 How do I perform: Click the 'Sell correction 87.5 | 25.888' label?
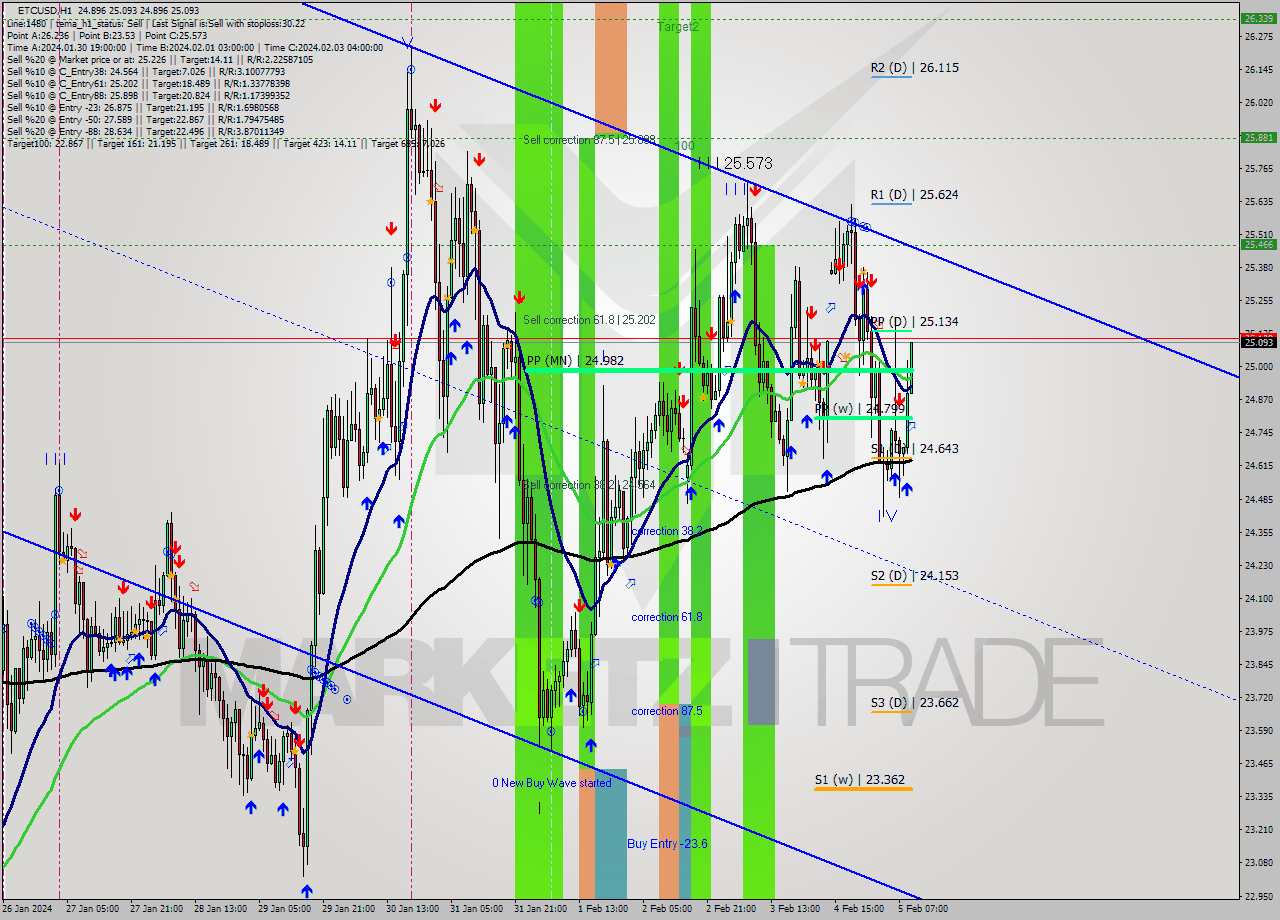tap(589, 140)
